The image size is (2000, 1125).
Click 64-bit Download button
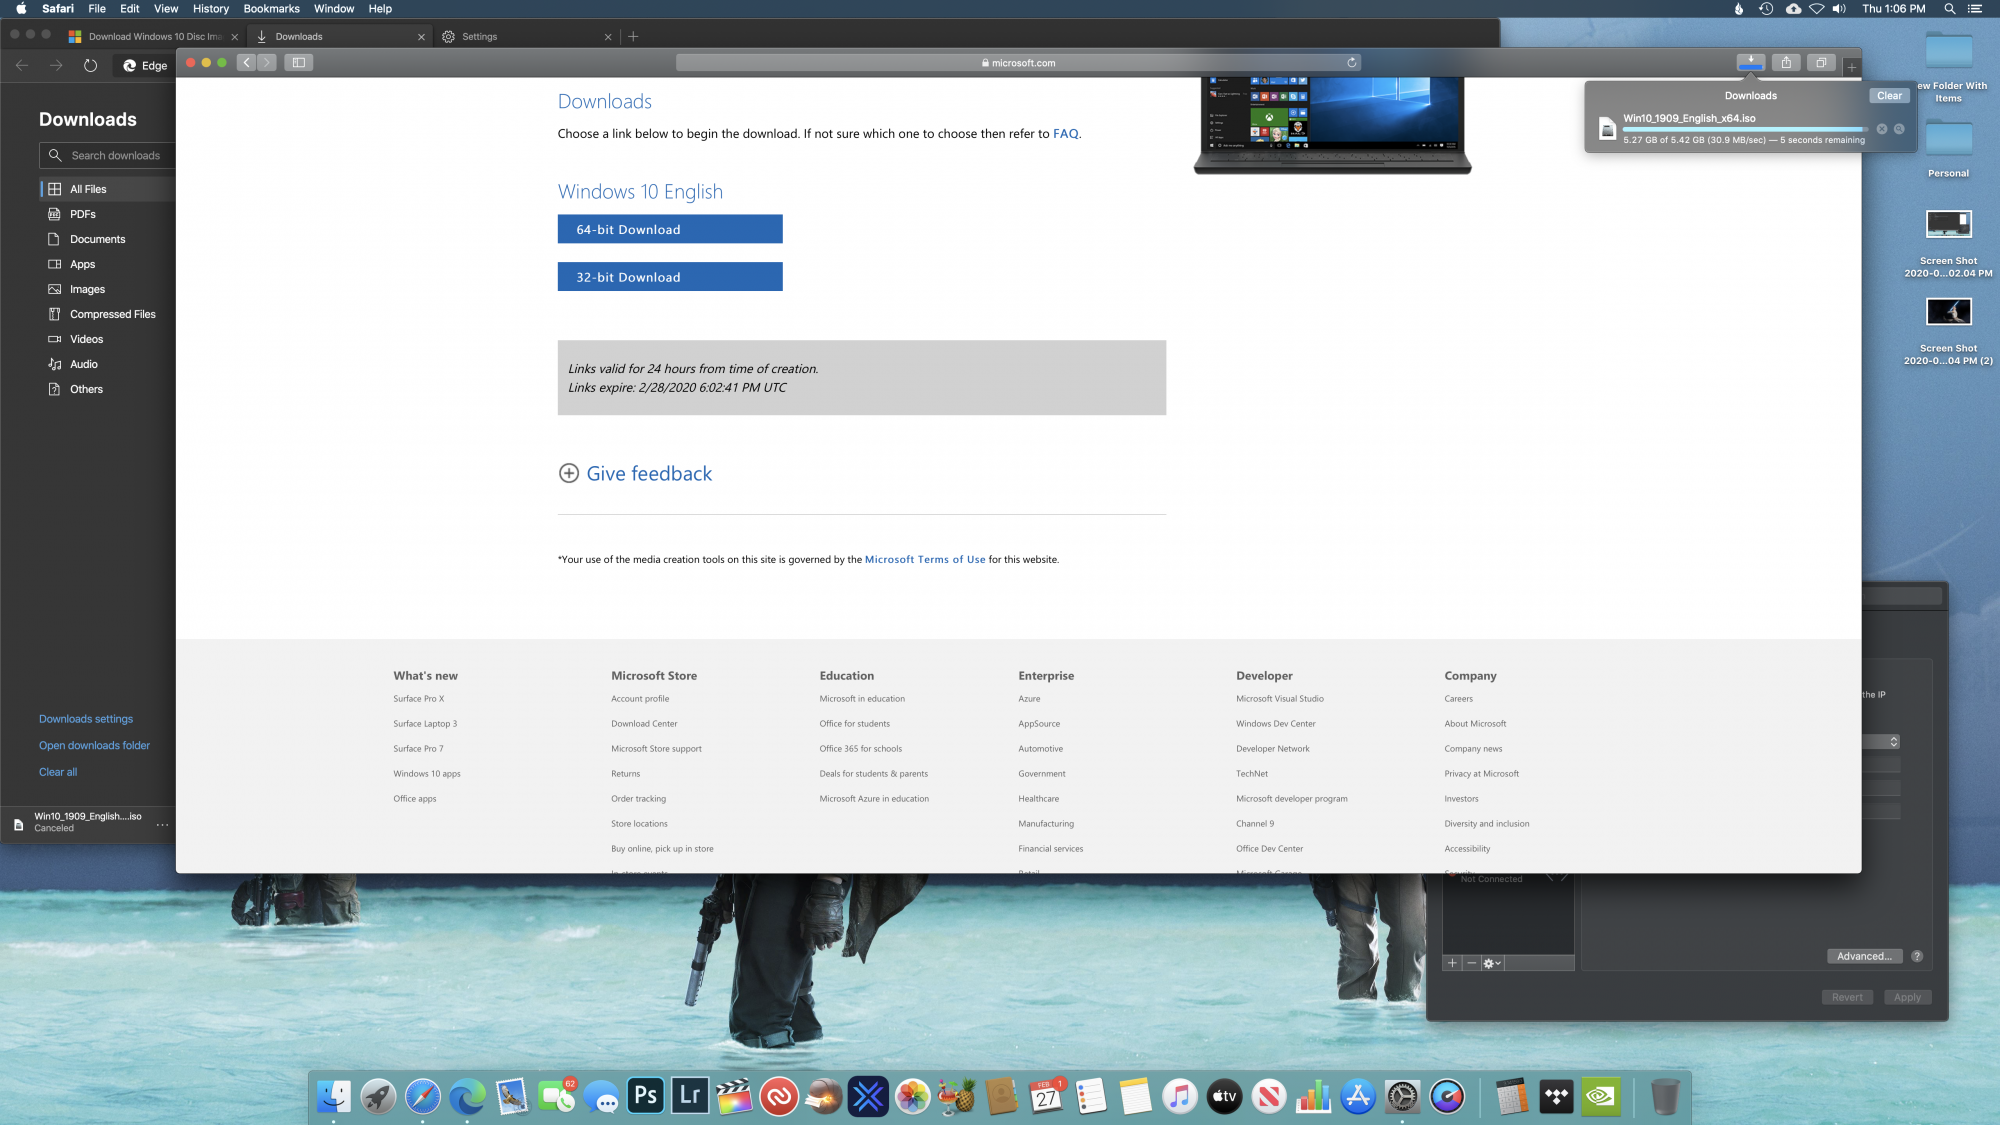670,229
